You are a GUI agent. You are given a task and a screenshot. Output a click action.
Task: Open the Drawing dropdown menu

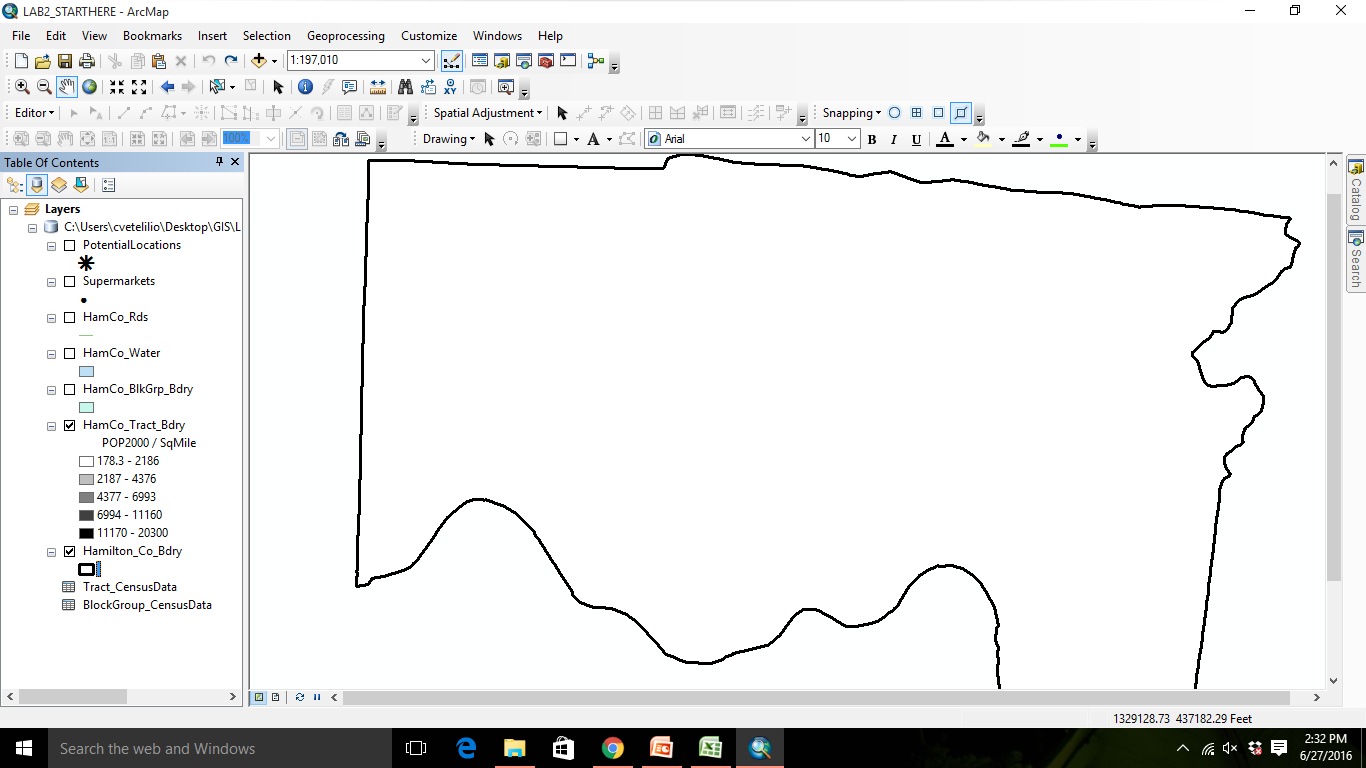tap(449, 139)
